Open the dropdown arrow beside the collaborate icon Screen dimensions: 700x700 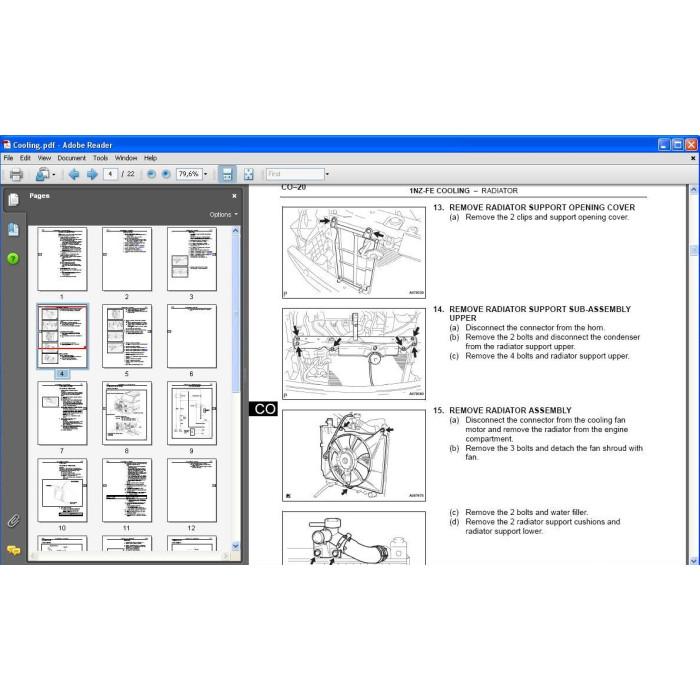pos(54,175)
